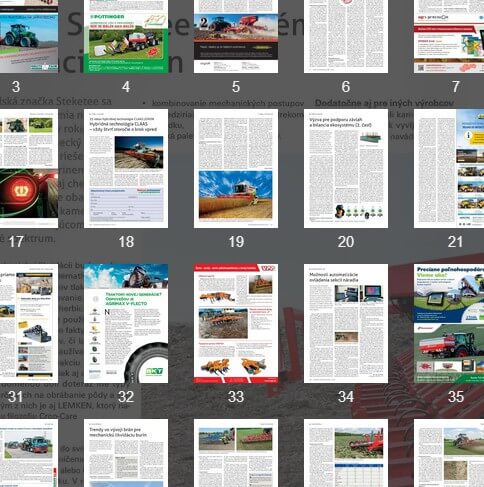Open page 35 Presne poľnohospodárstvo ad thumbnail
The image size is (484, 487).
[x=449, y=323]
